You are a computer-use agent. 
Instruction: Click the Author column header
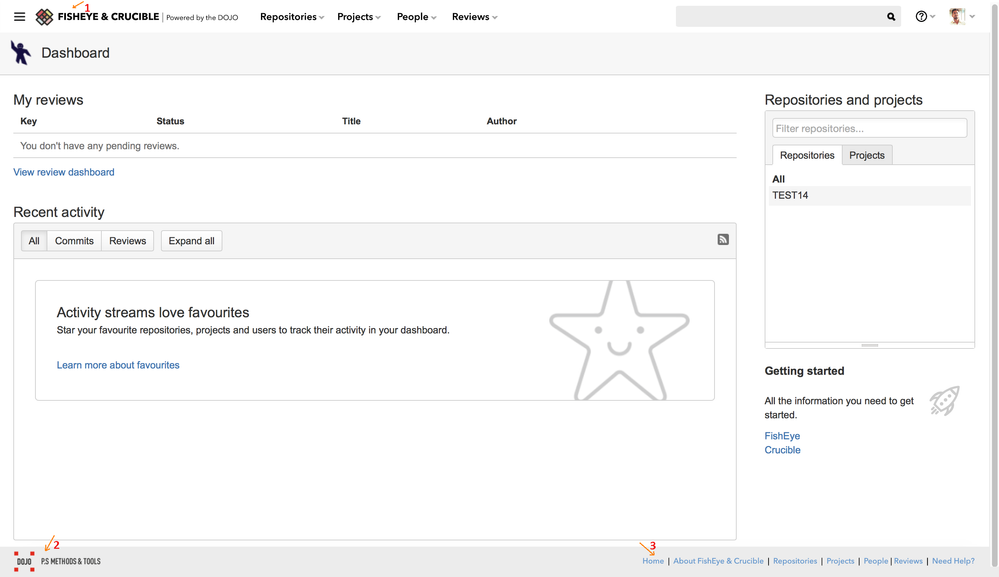[x=501, y=121]
